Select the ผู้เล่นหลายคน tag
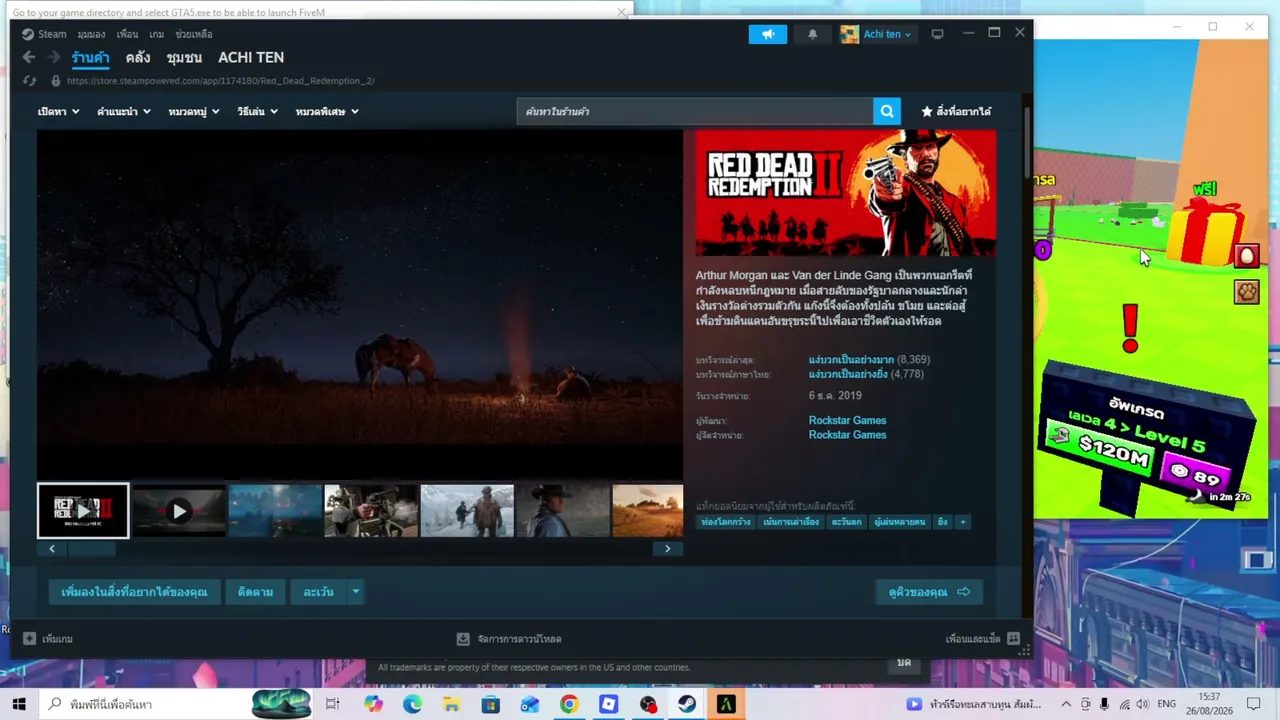1280x720 pixels. point(900,522)
